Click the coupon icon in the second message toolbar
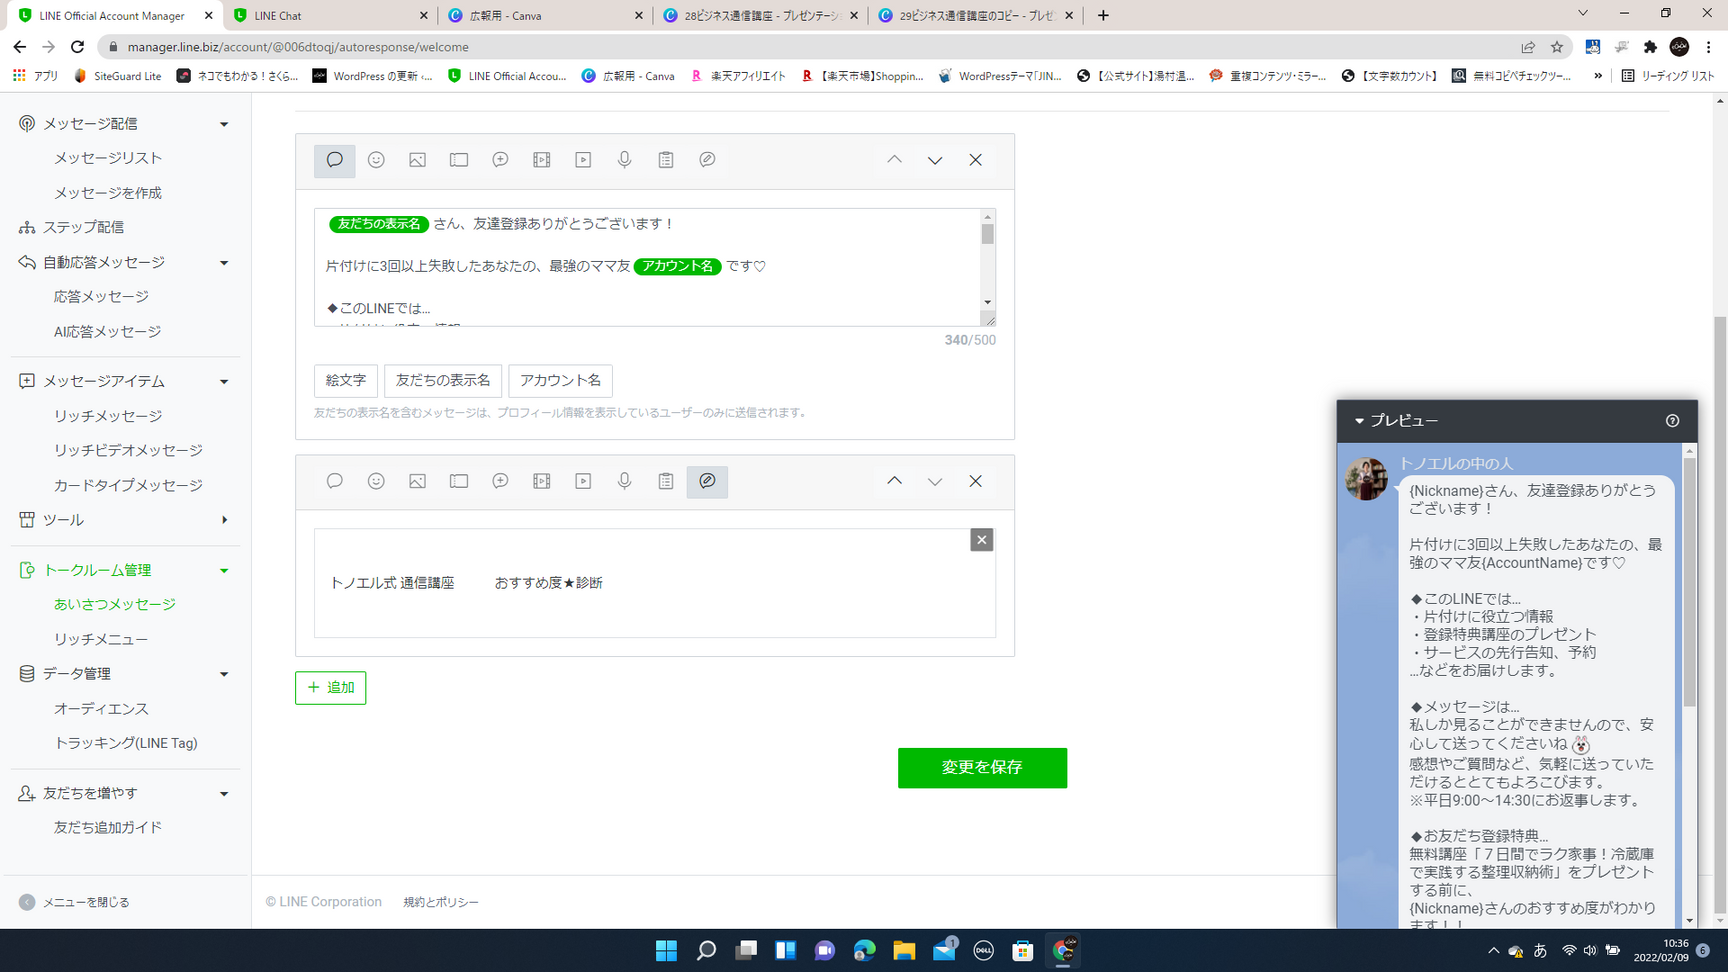Image resolution: width=1728 pixels, height=972 pixels. 459,481
